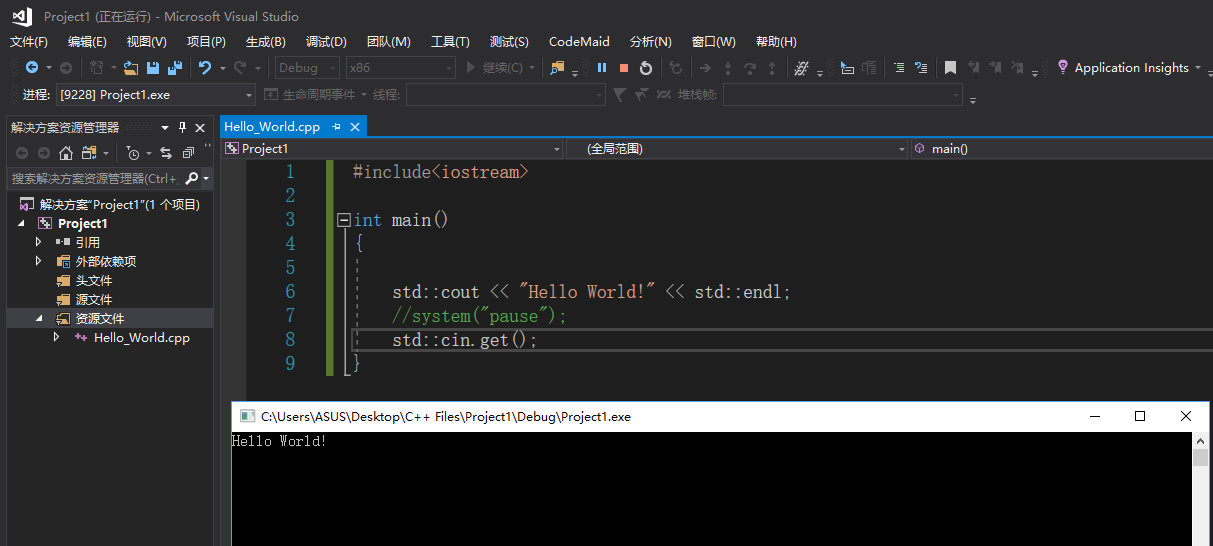Open the (全局范围) global scope dropdown
This screenshot has width=1213, height=546.
coord(902,149)
